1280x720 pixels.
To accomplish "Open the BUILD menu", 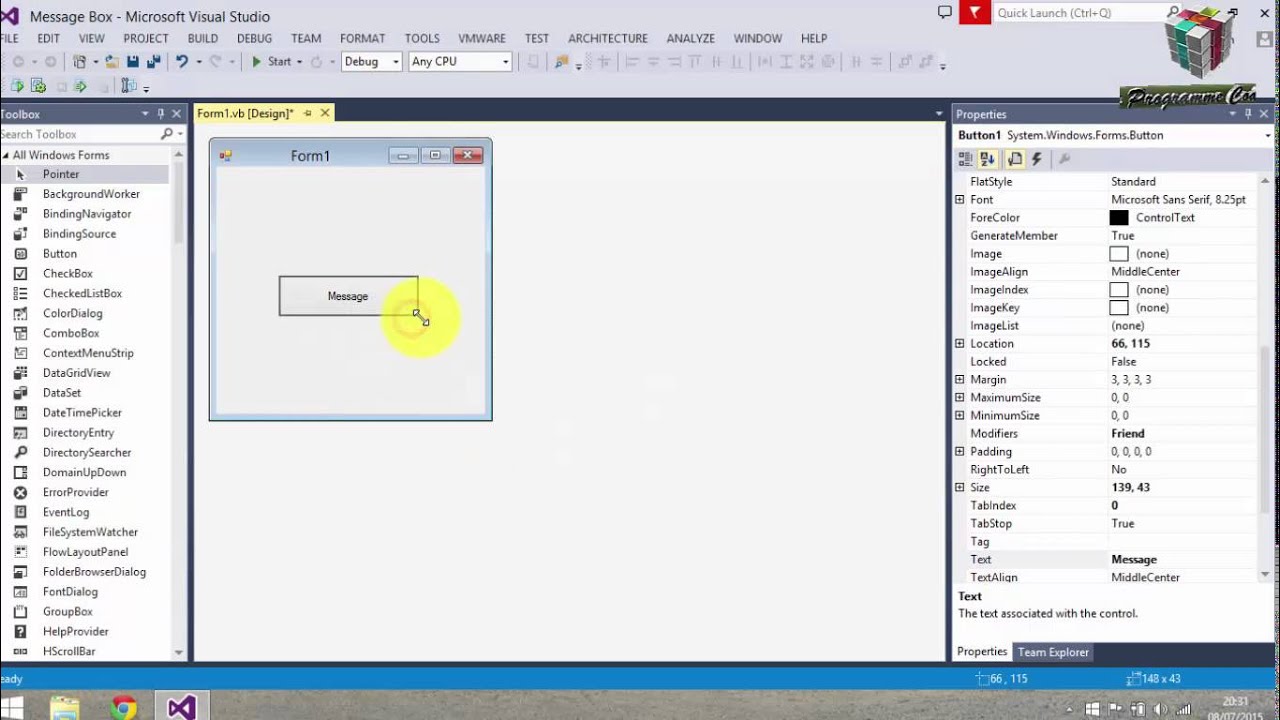I will point(202,38).
